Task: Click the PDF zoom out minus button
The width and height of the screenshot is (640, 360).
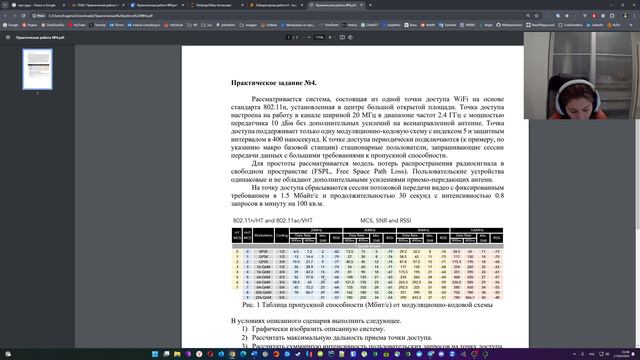Action: click(x=309, y=37)
